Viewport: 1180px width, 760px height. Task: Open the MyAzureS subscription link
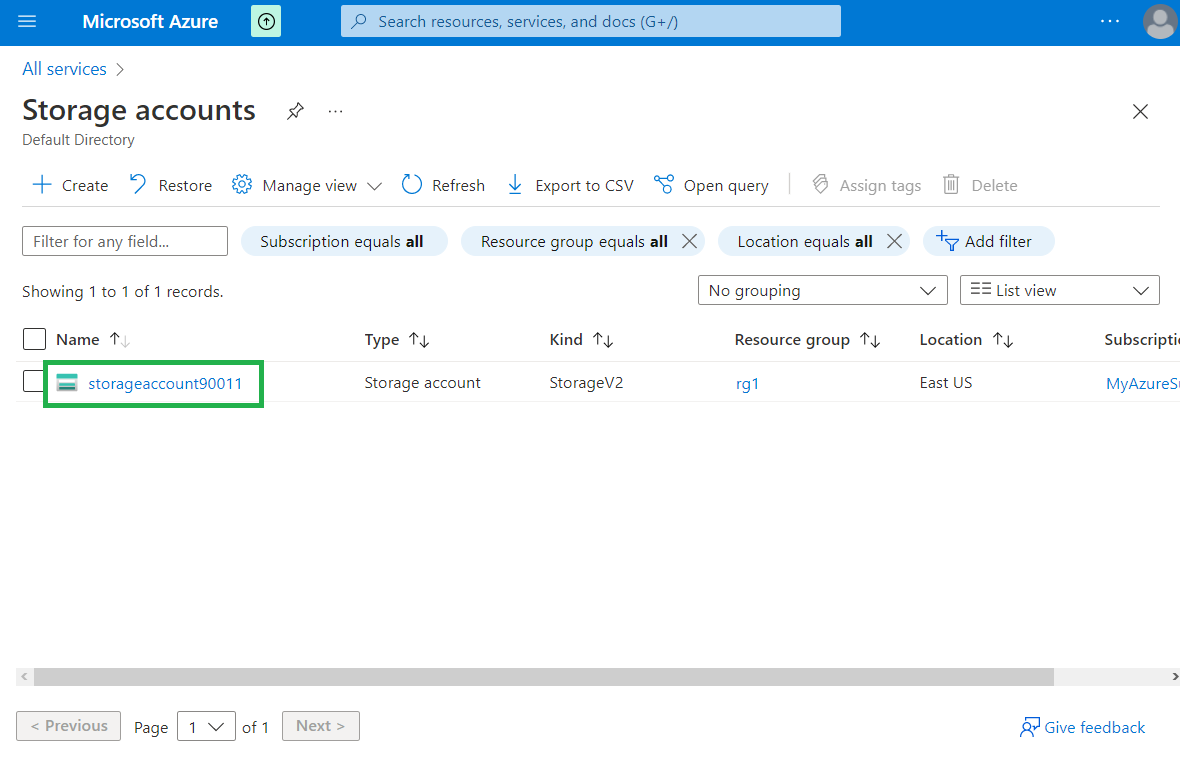1142,384
